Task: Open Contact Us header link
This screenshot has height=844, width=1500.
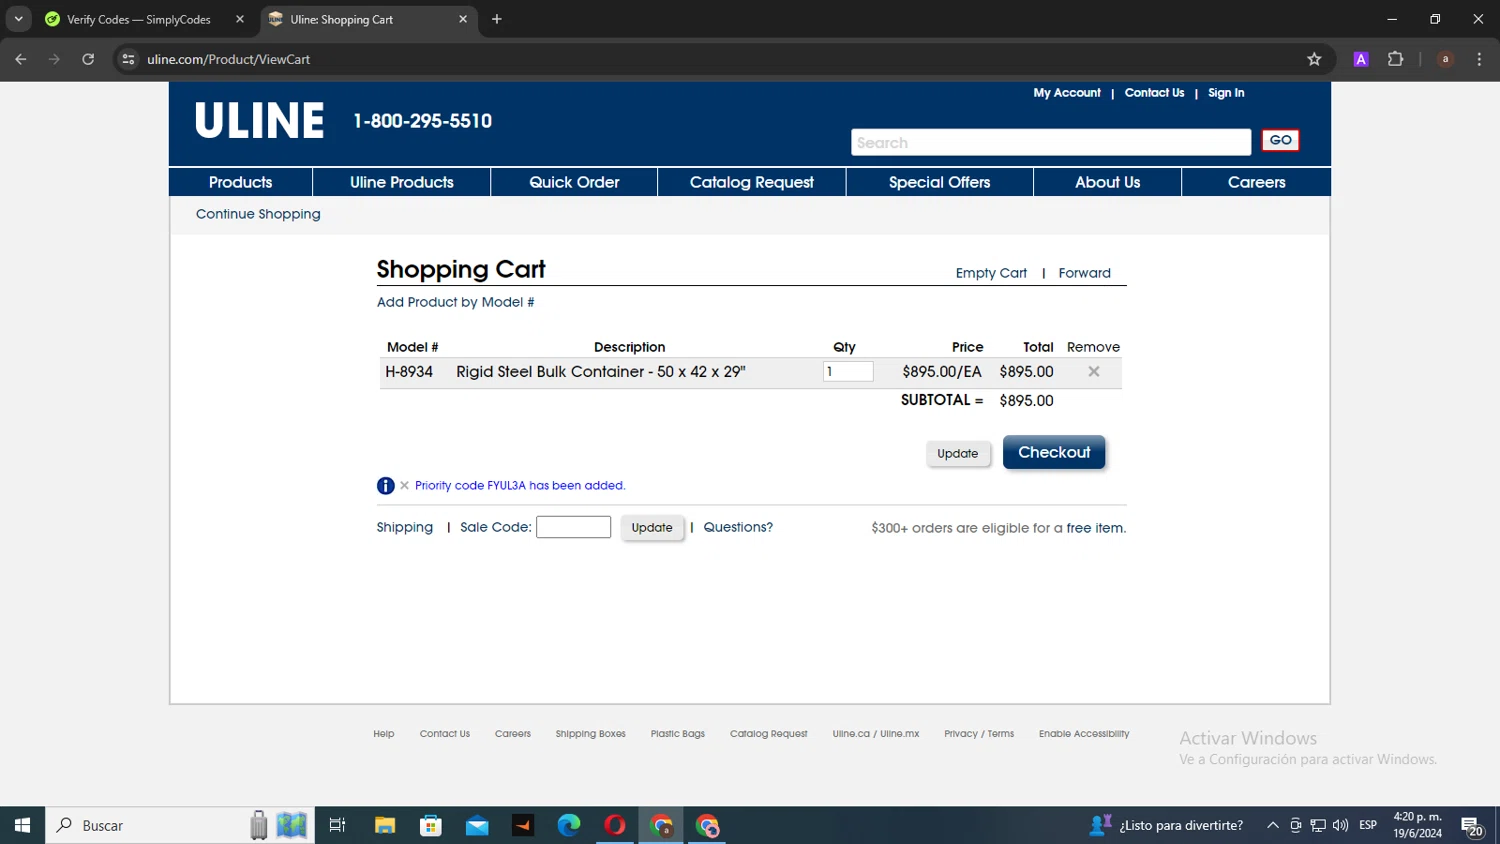Action: (1154, 93)
